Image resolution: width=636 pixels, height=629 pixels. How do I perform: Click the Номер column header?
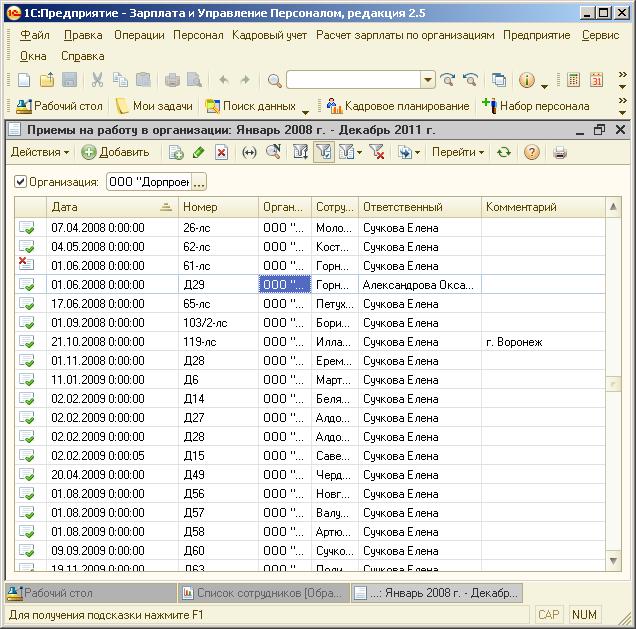(x=218, y=207)
